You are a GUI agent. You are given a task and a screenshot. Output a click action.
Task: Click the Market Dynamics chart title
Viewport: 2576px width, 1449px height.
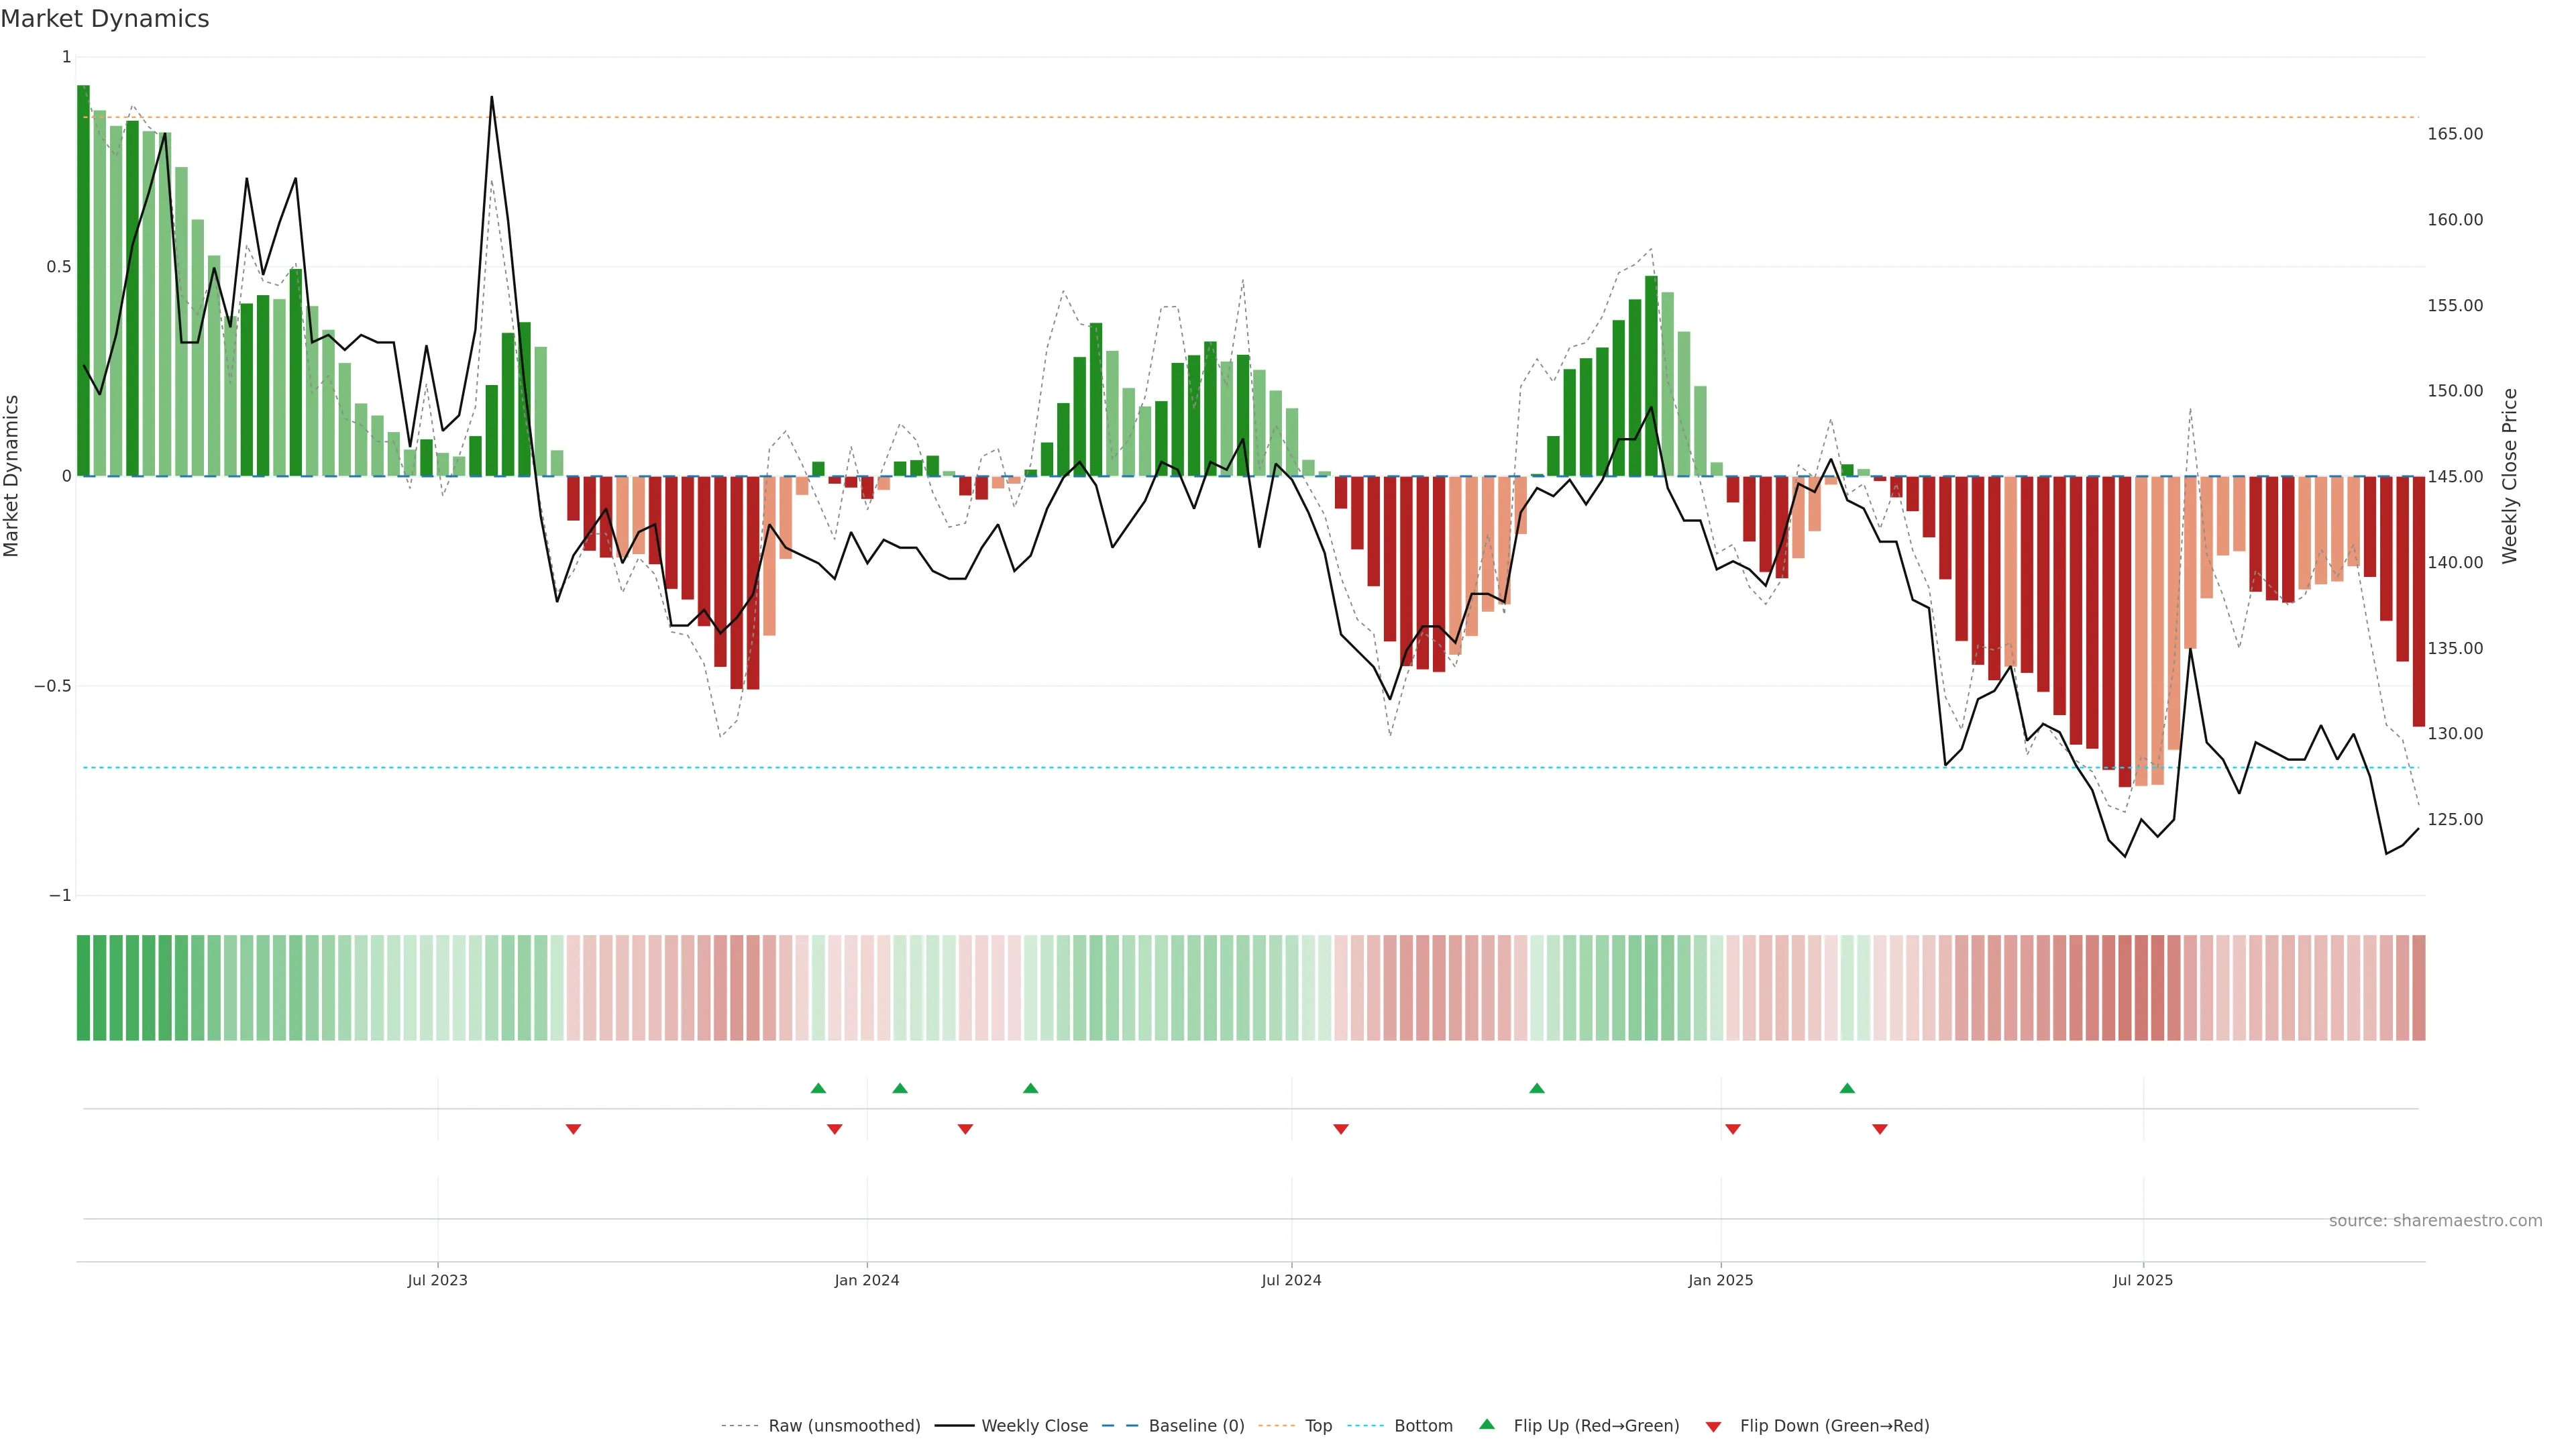tap(105, 19)
